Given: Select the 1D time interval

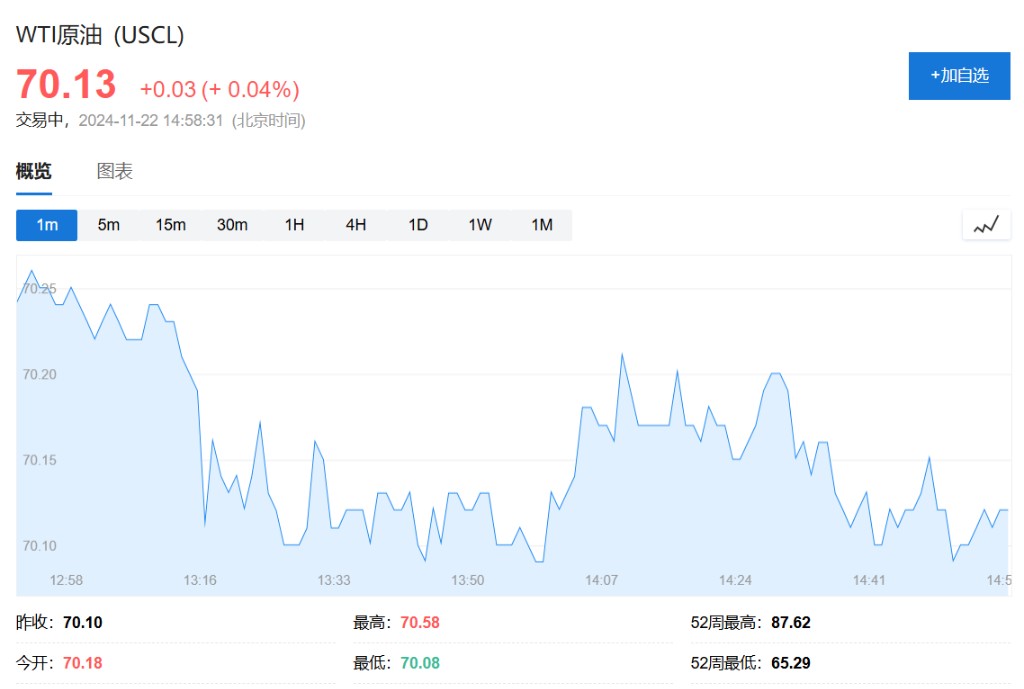Looking at the screenshot, I should [x=418, y=225].
